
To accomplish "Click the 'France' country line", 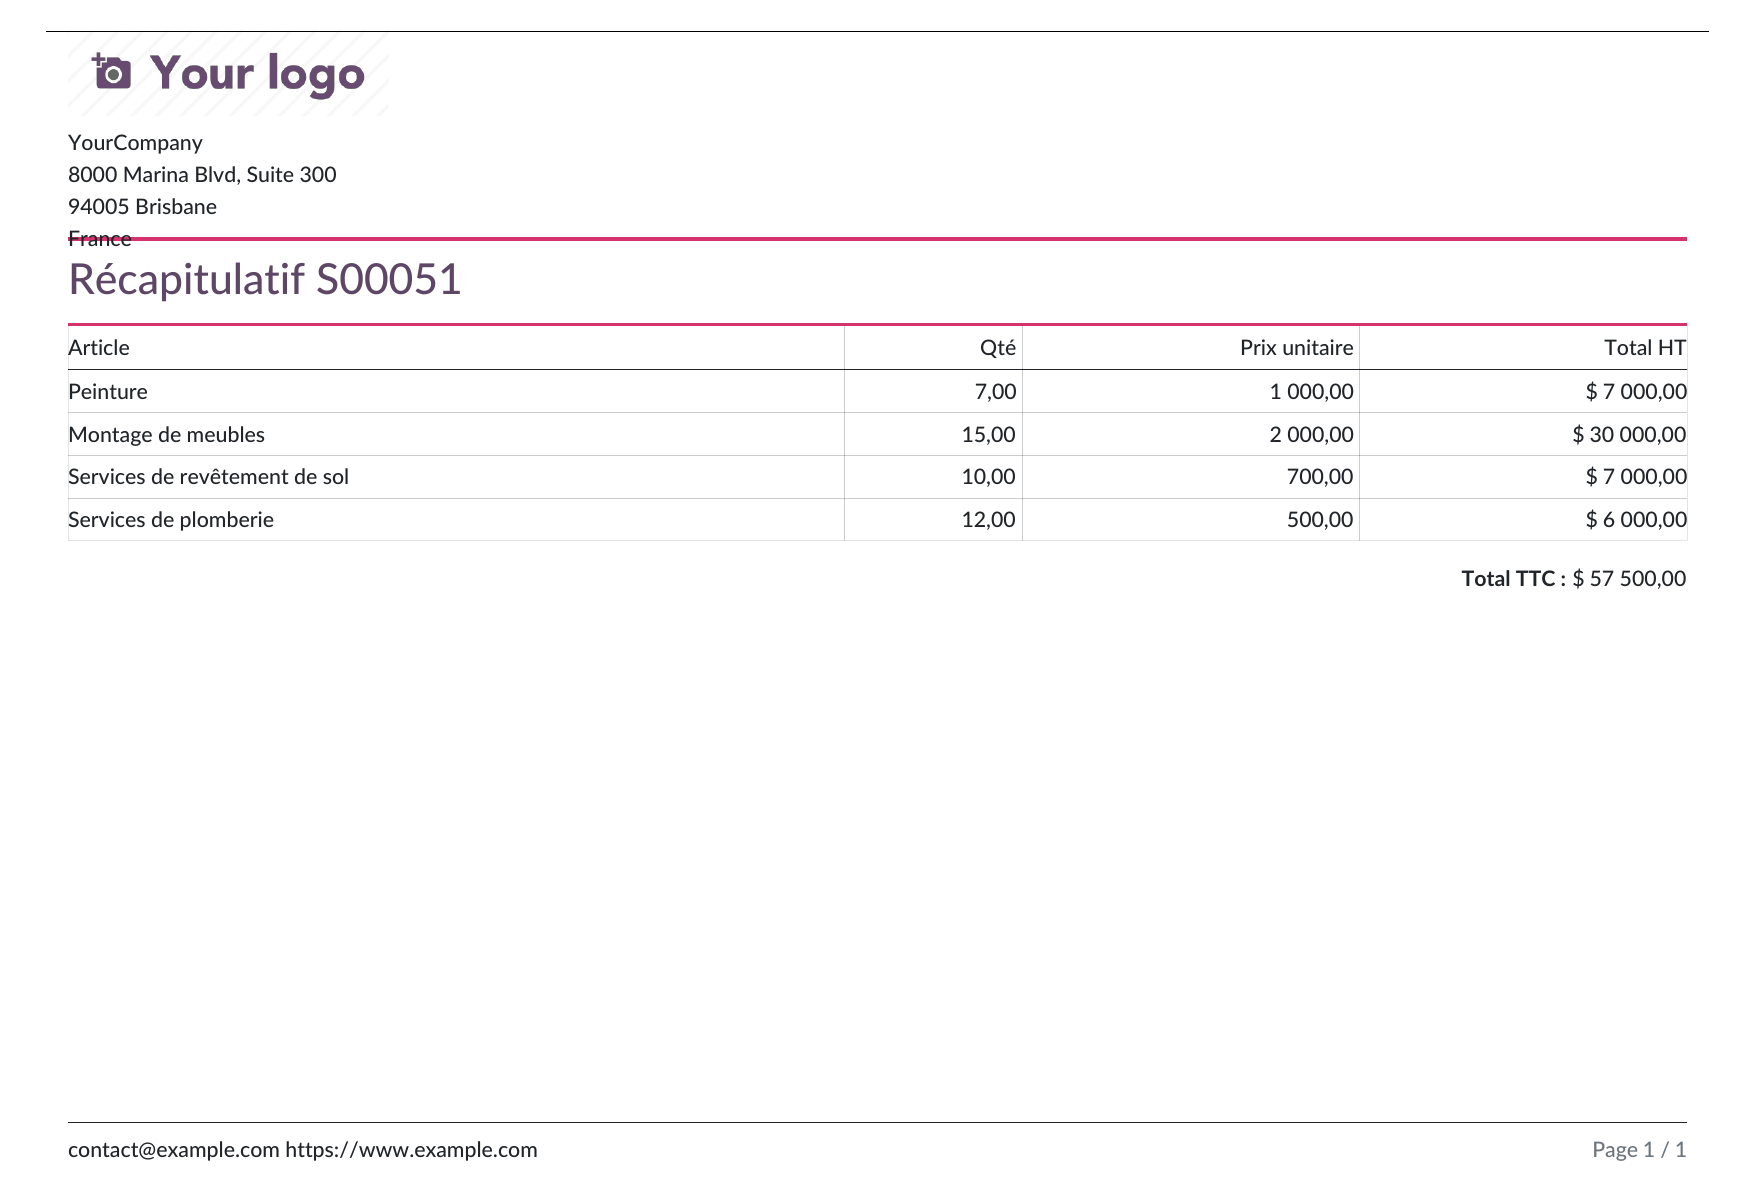I will click(x=99, y=238).
